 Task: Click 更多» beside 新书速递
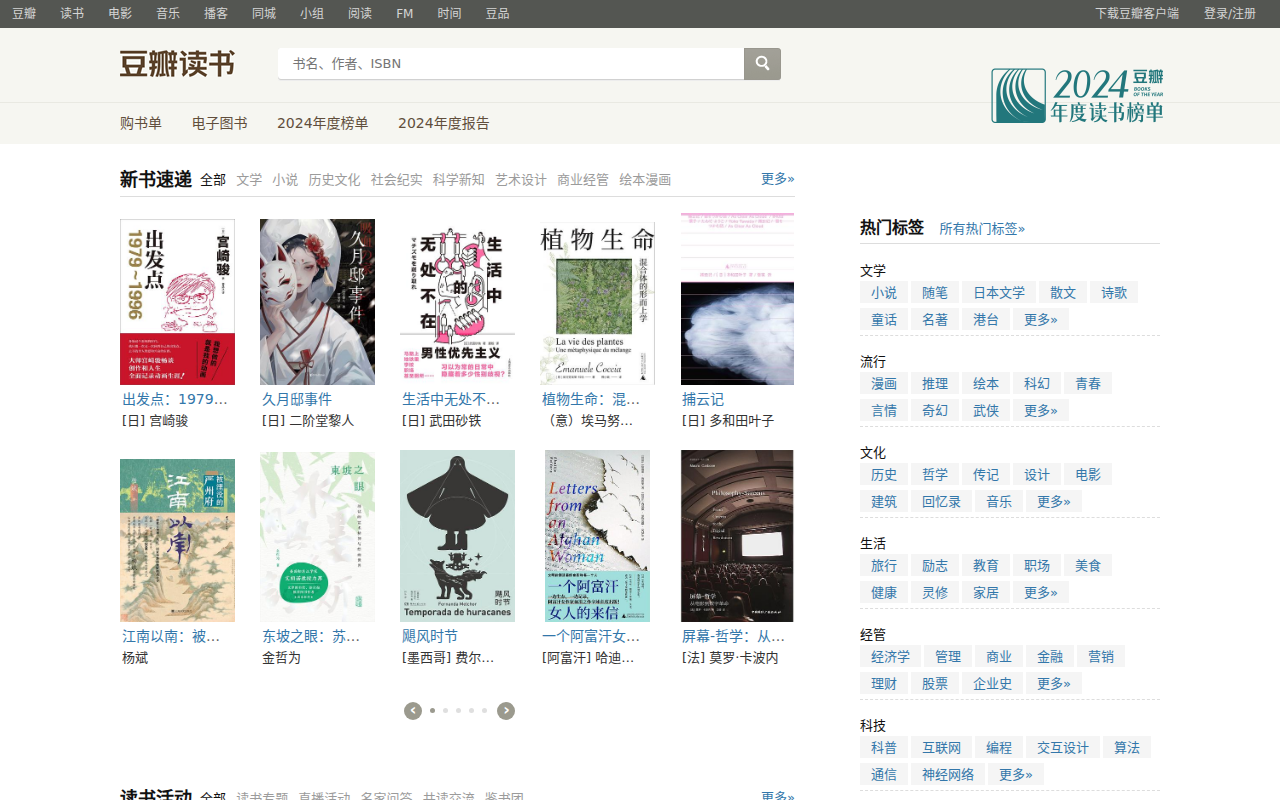778,178
